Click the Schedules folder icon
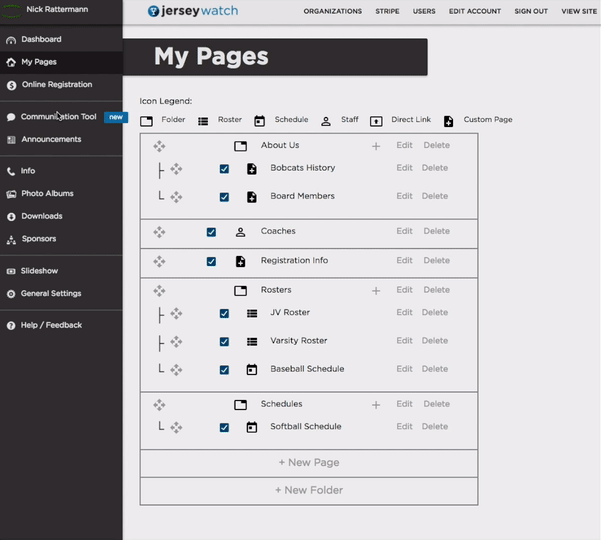 point(240,405)
